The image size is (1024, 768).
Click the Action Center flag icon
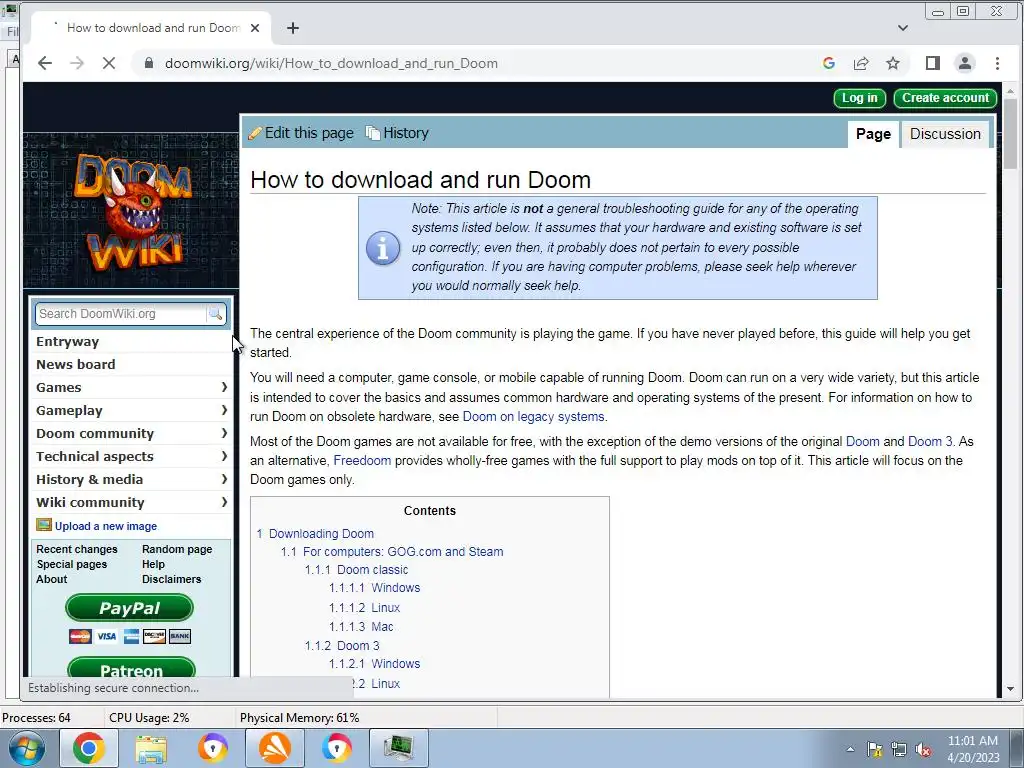coord(874,749)
